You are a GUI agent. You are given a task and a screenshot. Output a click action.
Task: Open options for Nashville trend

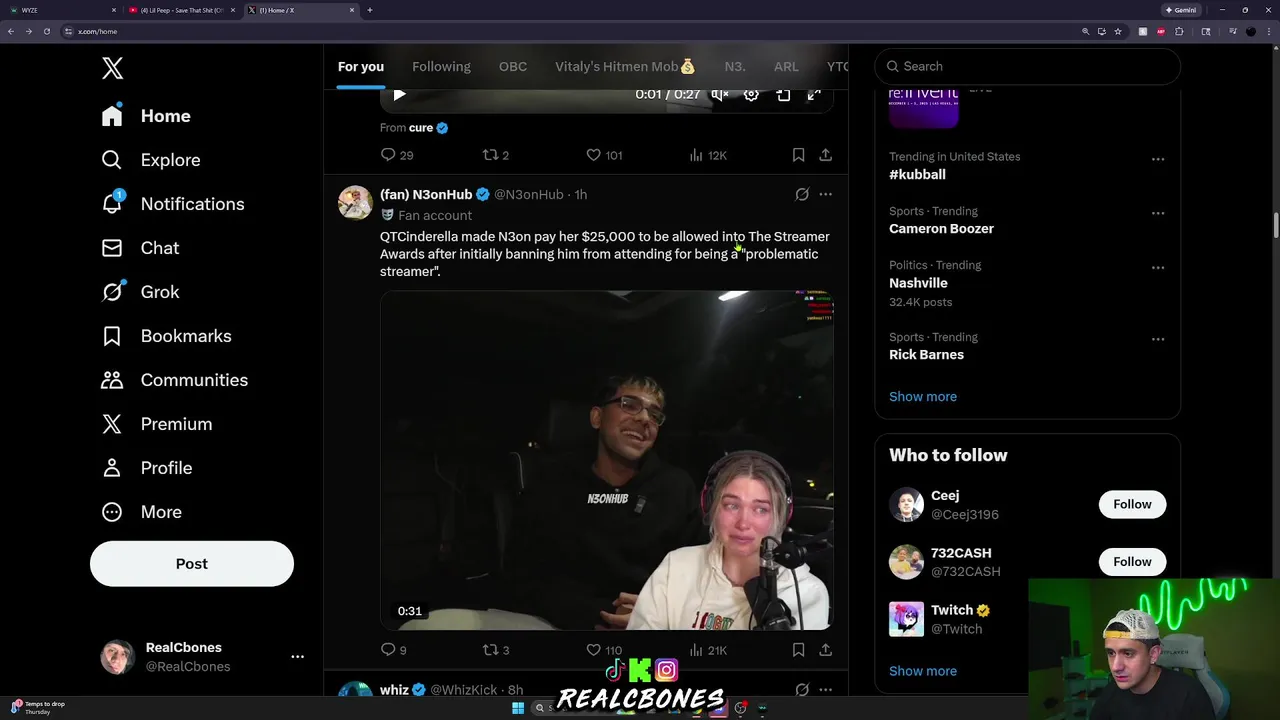[1158, 267]
